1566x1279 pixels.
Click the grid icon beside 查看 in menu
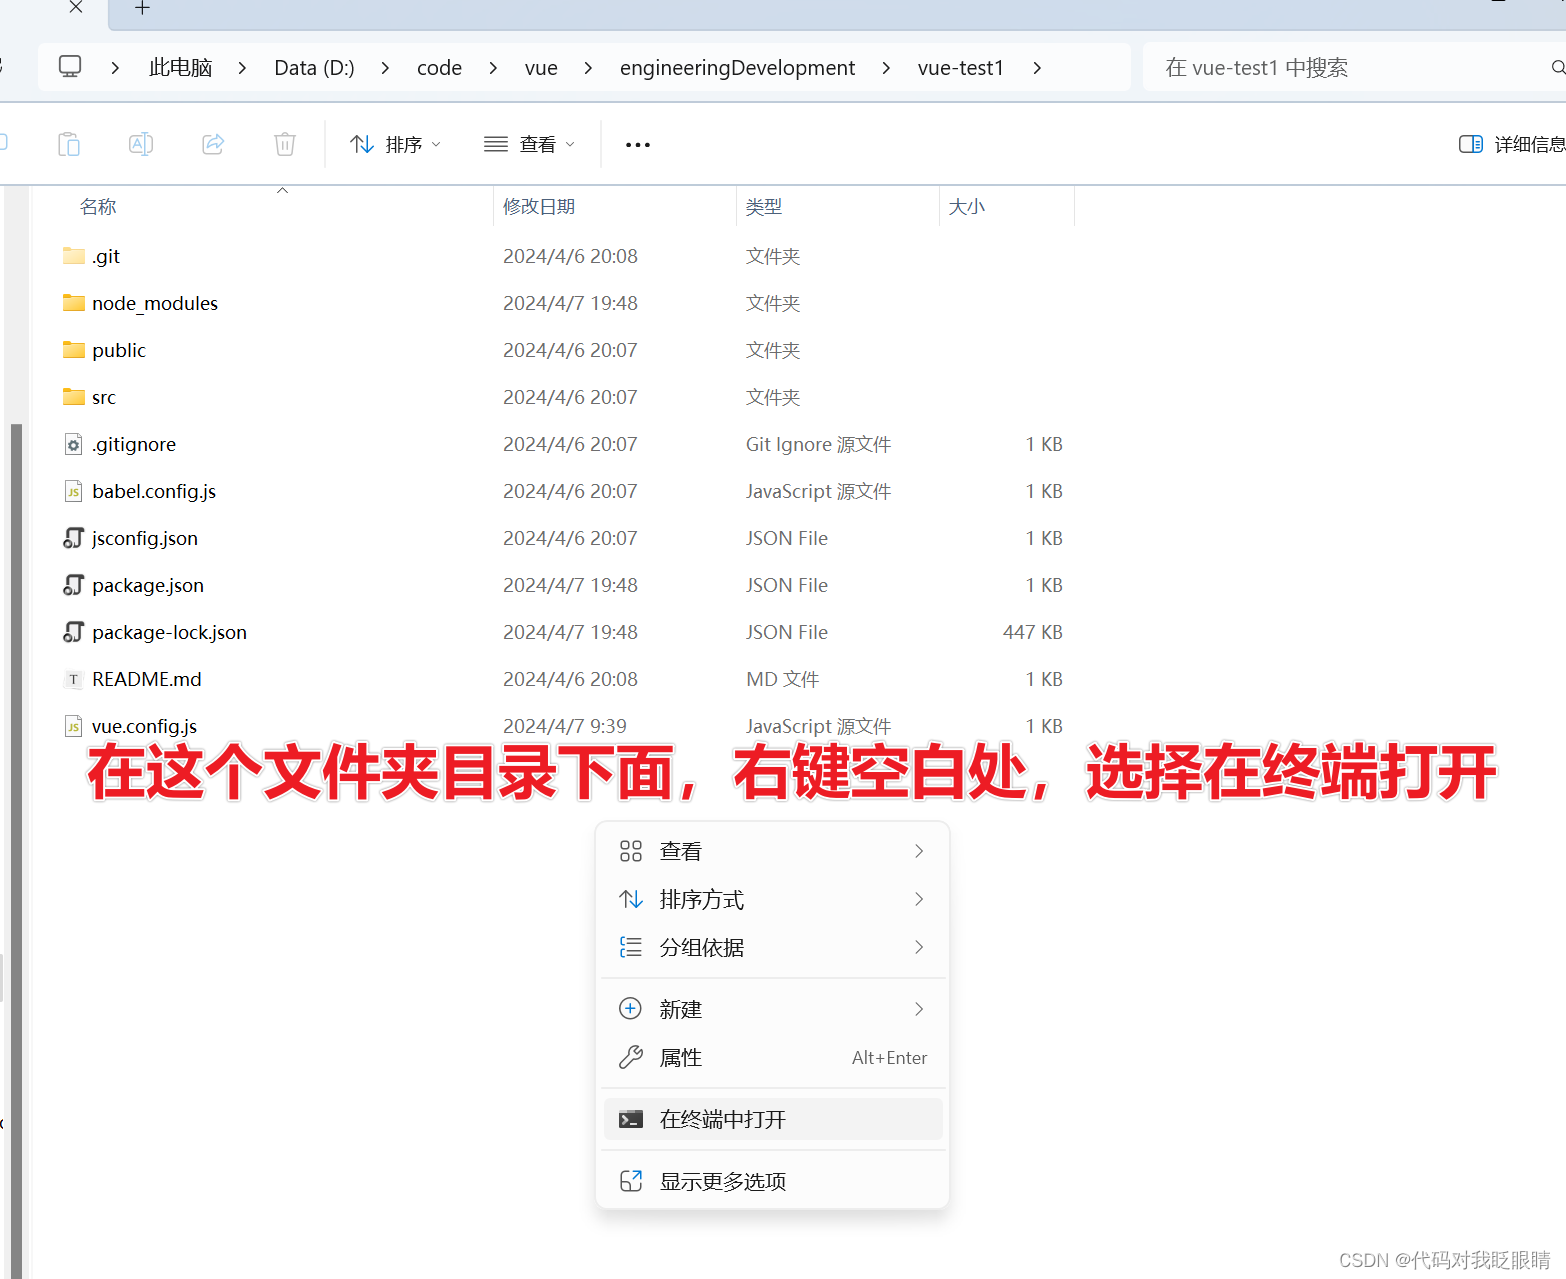(x=631, y=851)
